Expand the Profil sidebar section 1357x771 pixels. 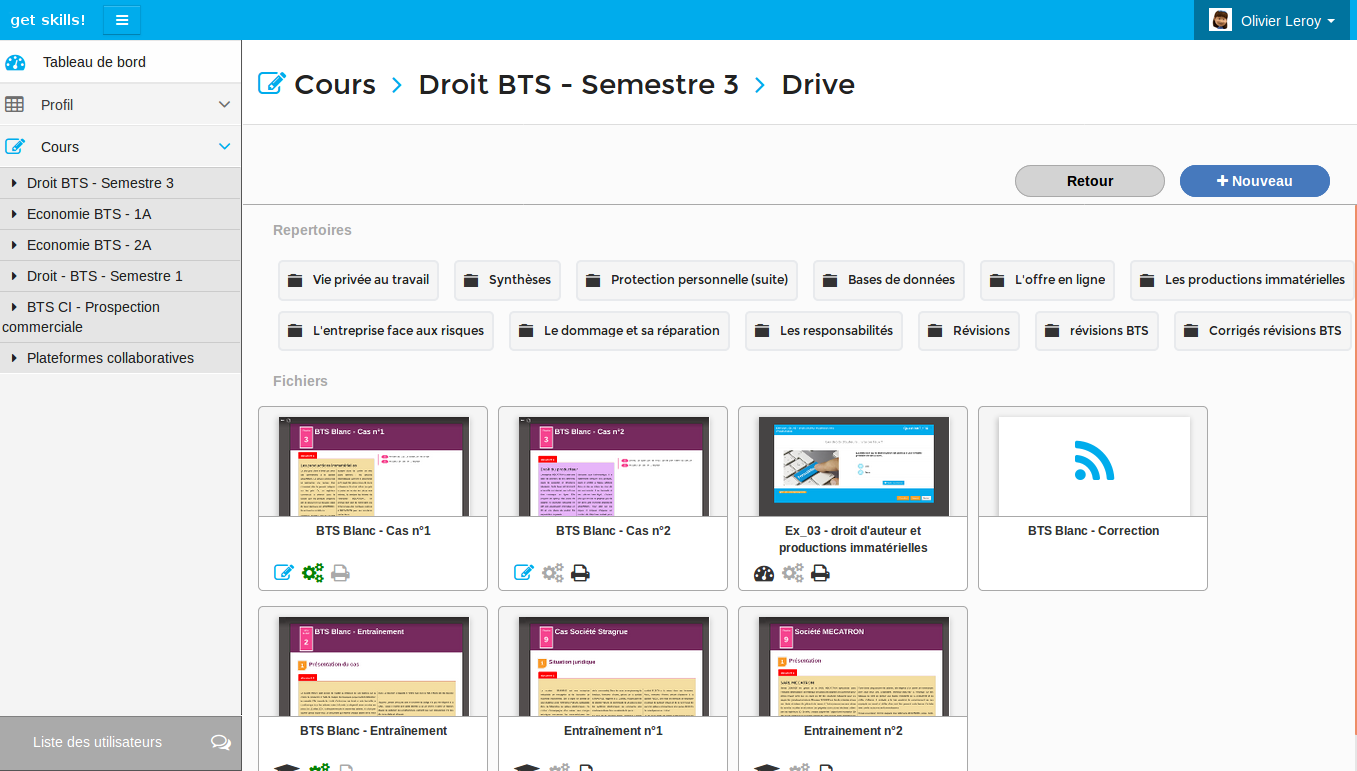[x=224, y=105]
